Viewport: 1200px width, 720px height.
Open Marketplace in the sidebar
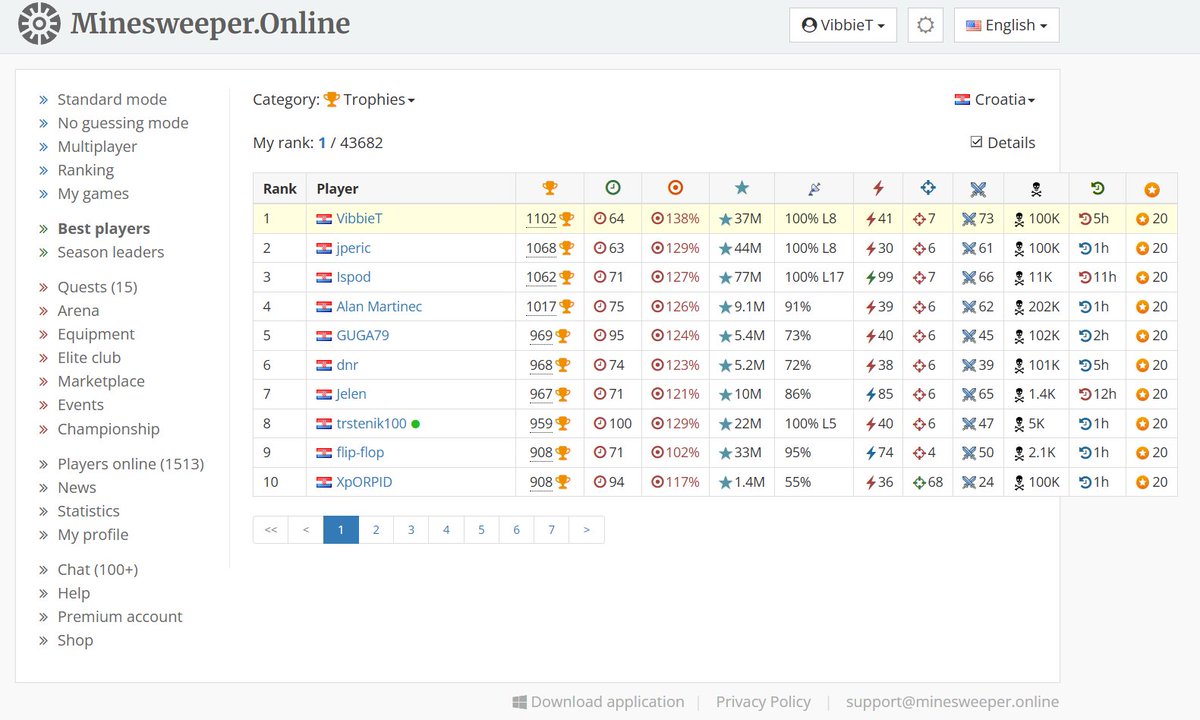[101, 381]
